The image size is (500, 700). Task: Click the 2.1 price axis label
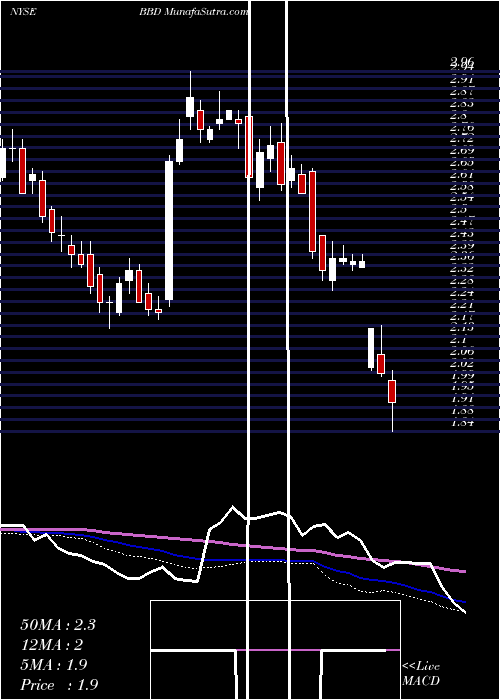pos(459,340)
